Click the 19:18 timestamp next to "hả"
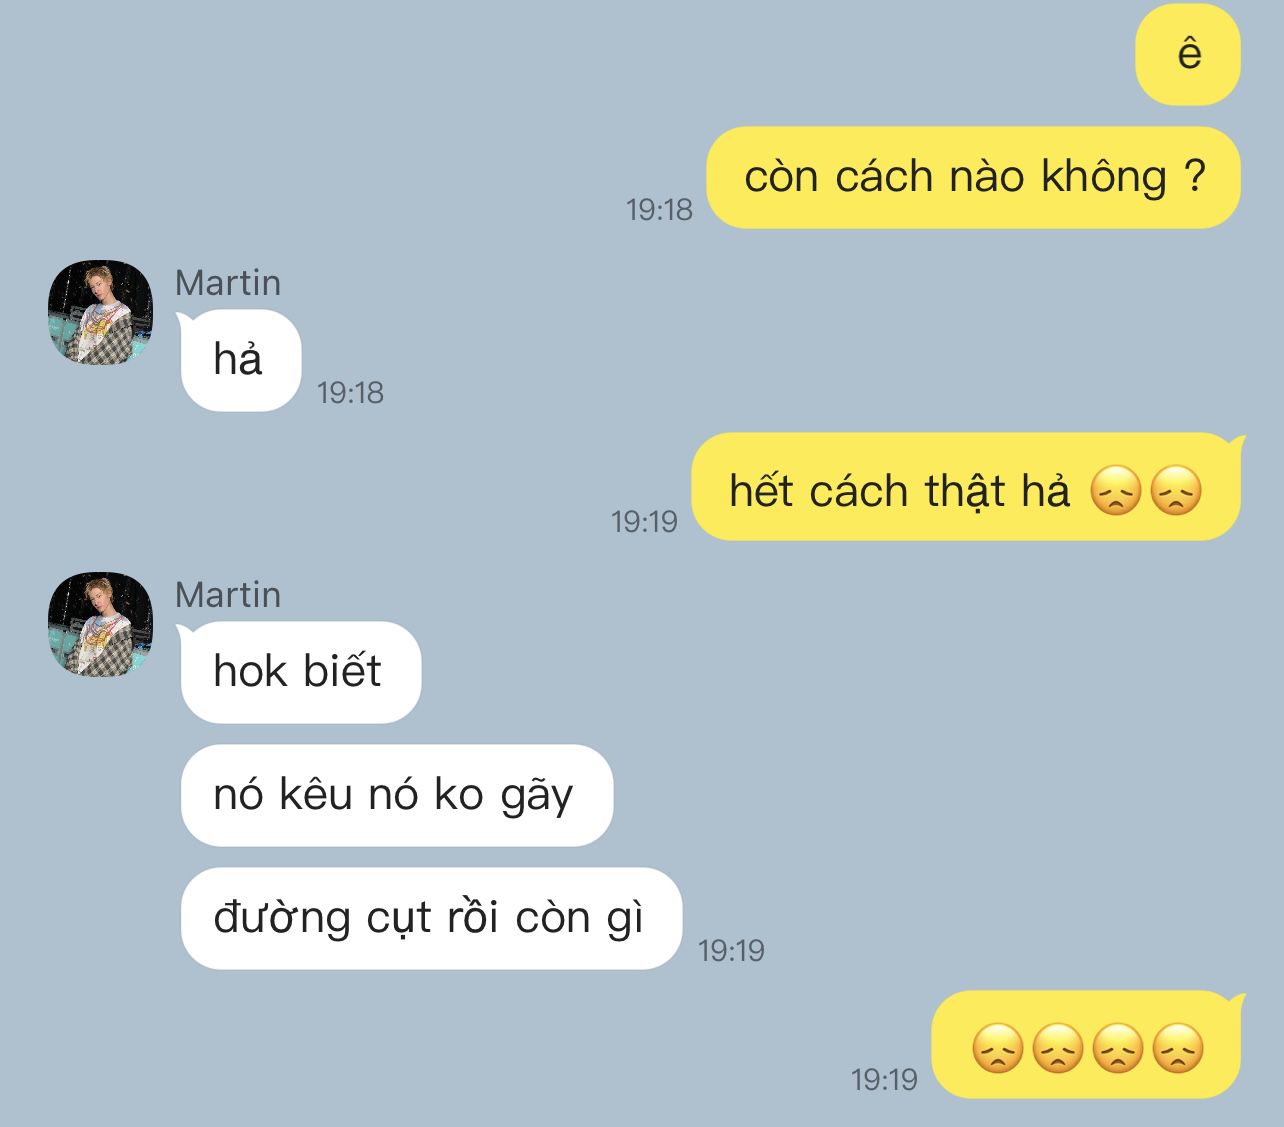This screenshot has width=1284, height=1127. pyautogui.click(x=350, y=393)
